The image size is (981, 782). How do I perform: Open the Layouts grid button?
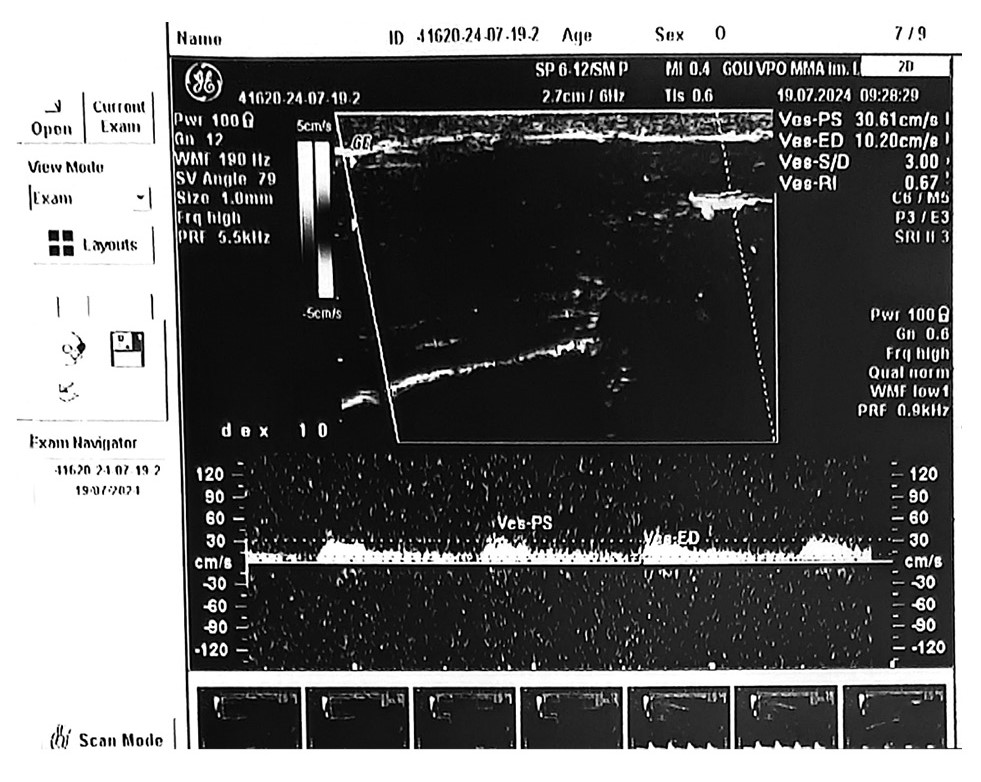pyautogui.click(x=92, y=243)
